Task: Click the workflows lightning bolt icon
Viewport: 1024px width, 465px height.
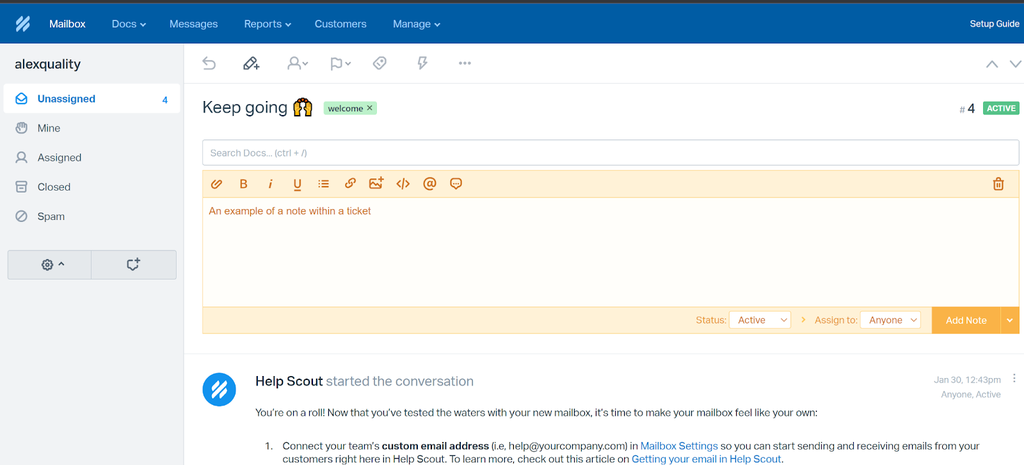Action: [423, 63]
